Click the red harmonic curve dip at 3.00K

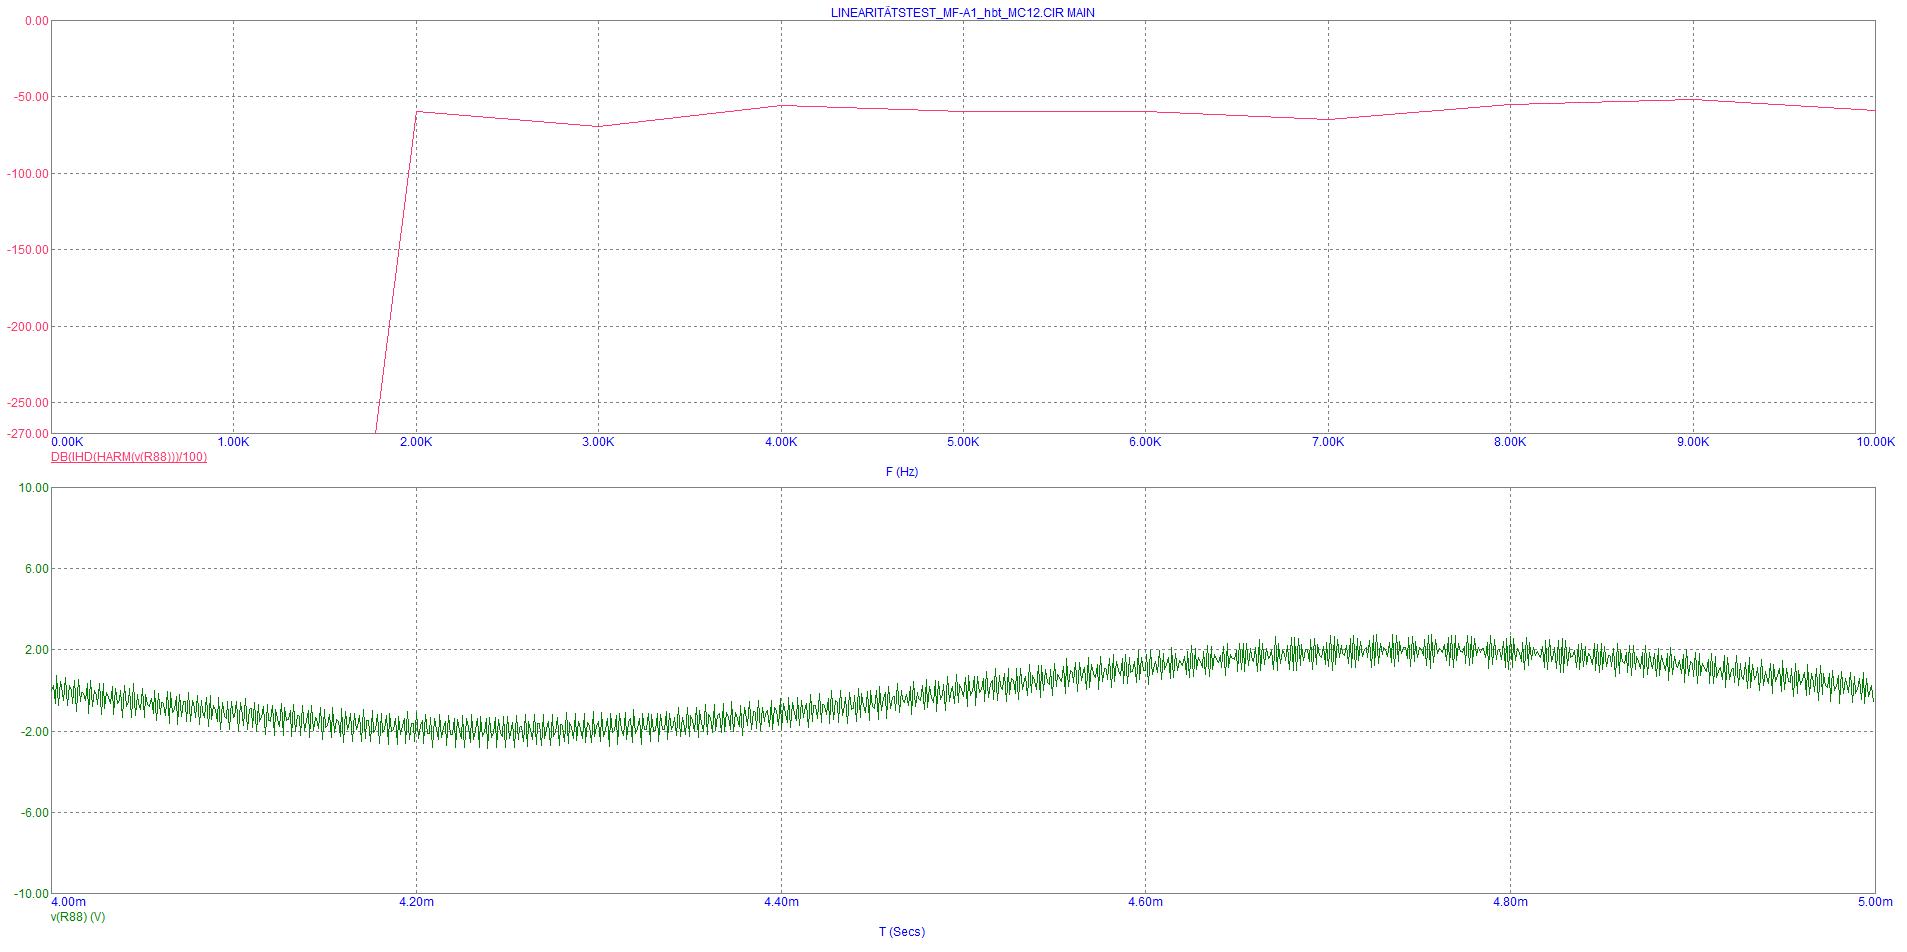click(599, 126)
